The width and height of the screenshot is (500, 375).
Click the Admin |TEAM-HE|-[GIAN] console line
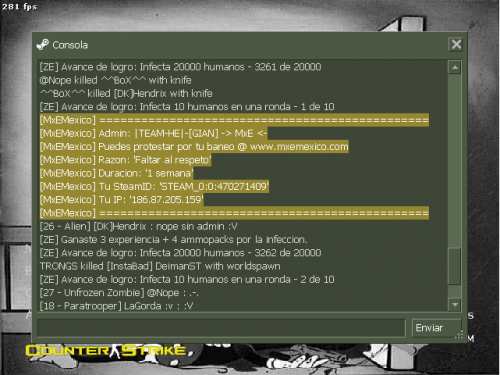click(x=153, y=133)
